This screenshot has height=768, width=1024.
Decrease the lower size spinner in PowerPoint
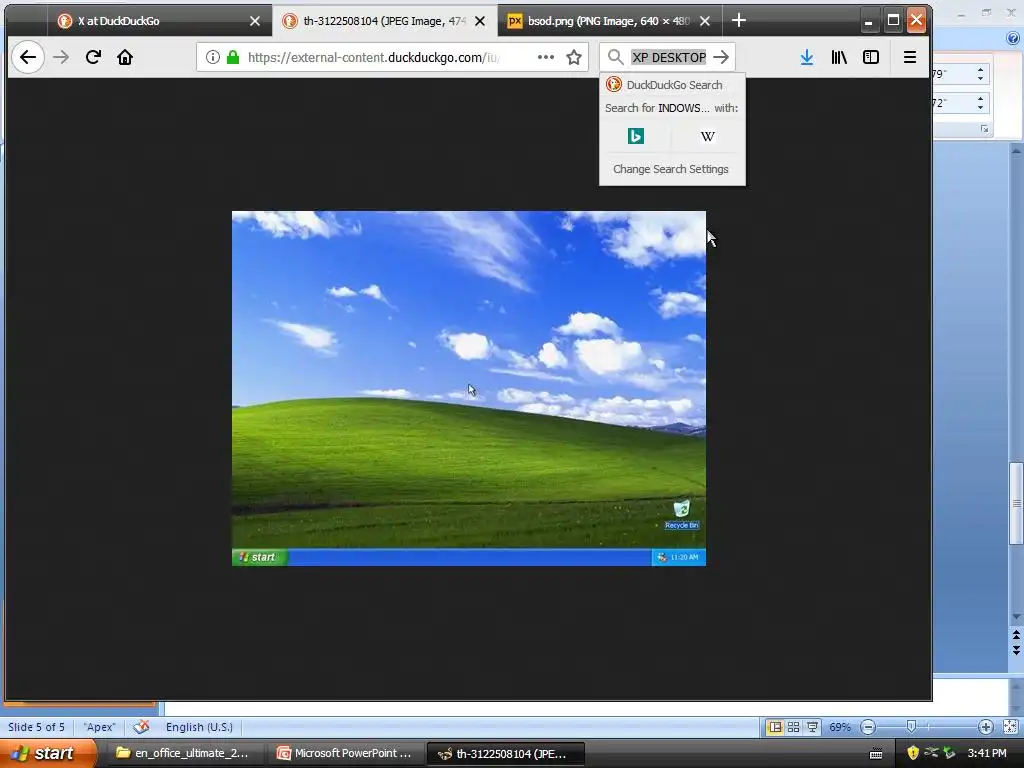(x=980, y=107)
